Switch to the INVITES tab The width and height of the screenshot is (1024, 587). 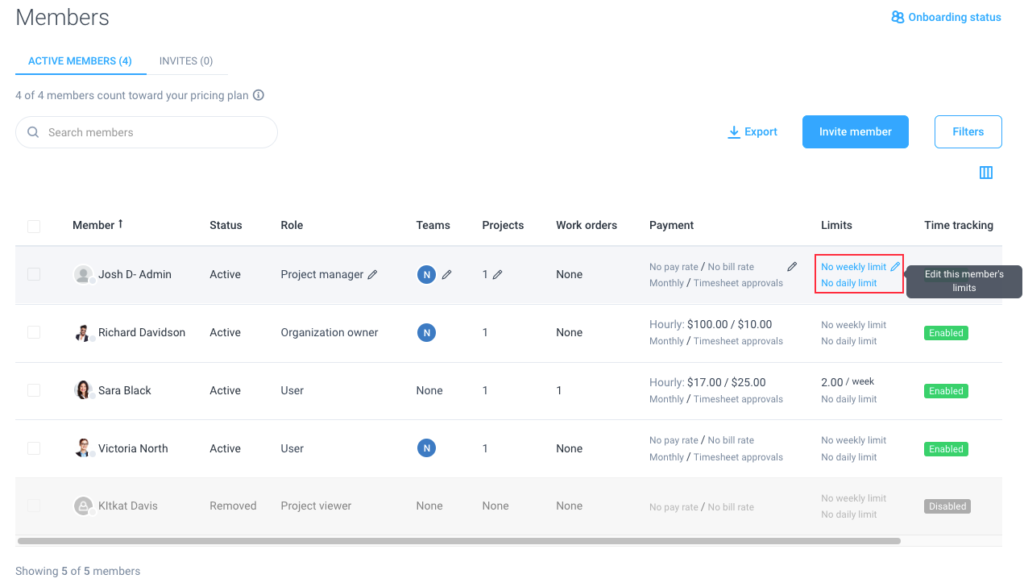(x=186, y=60)
